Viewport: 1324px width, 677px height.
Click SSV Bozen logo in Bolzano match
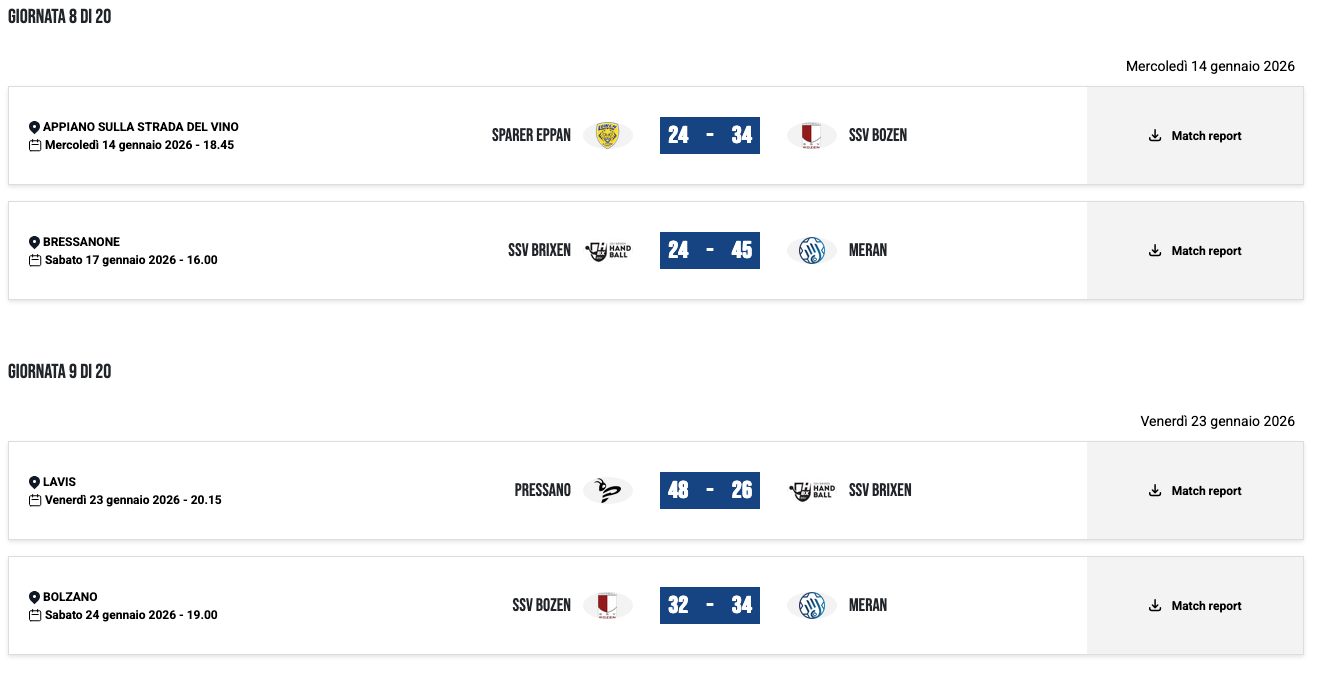click(607, 606)
